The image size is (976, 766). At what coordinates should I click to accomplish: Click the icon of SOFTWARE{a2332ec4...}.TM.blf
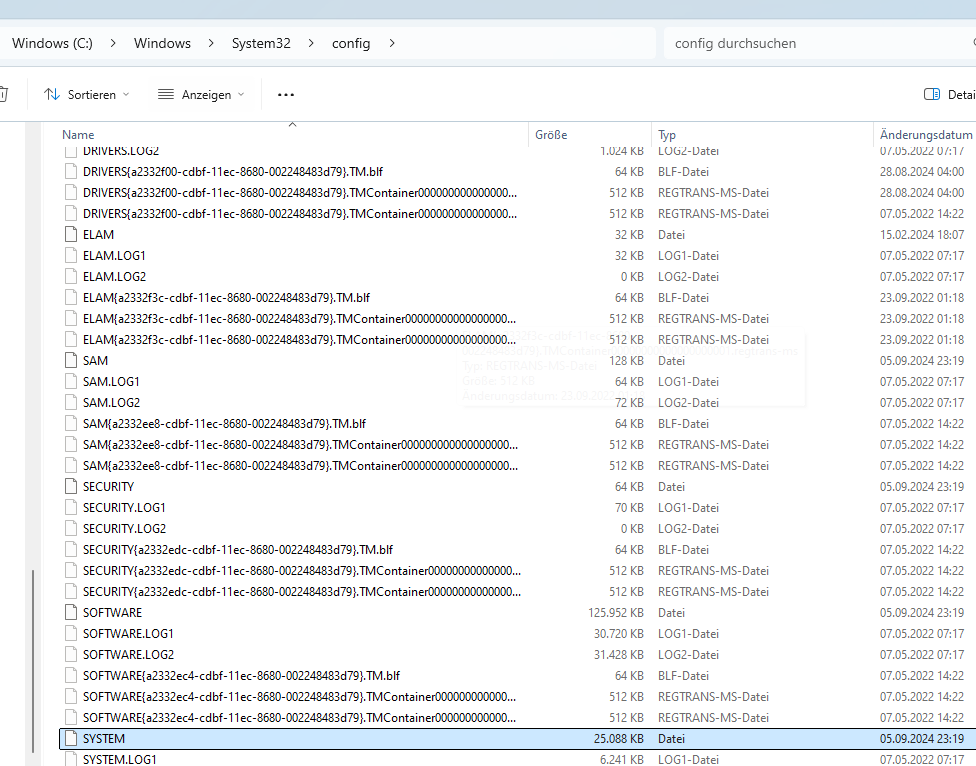[72, 676]
